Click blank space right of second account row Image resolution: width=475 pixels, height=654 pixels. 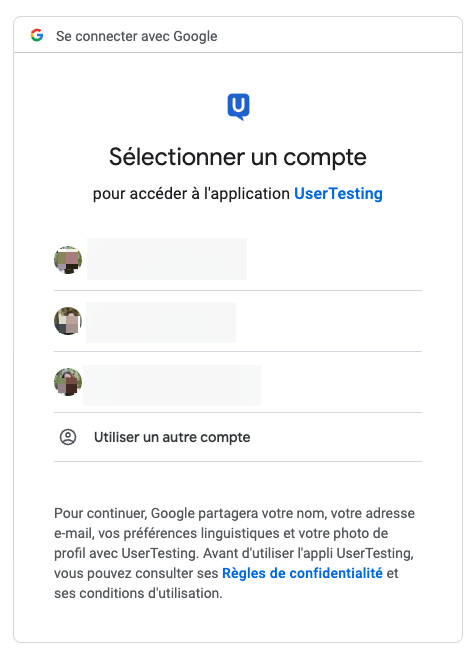tap(329, 321)
